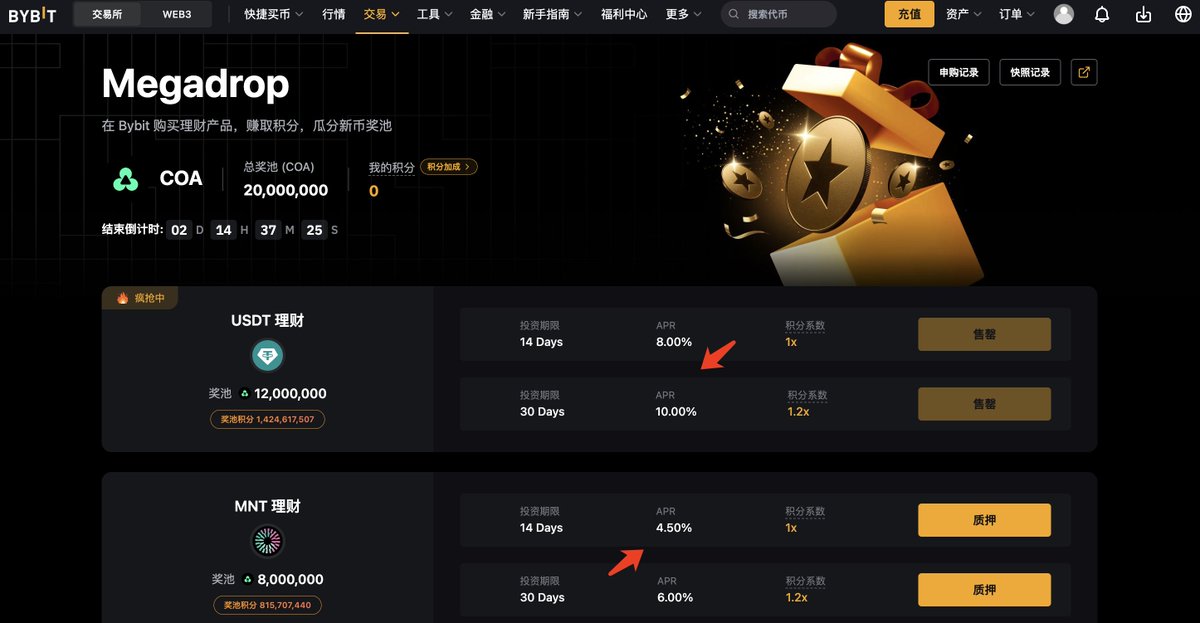Open the 积分加成 points boost link
The width and height of the screenshot is (1200, 623).
coord(449,167)
